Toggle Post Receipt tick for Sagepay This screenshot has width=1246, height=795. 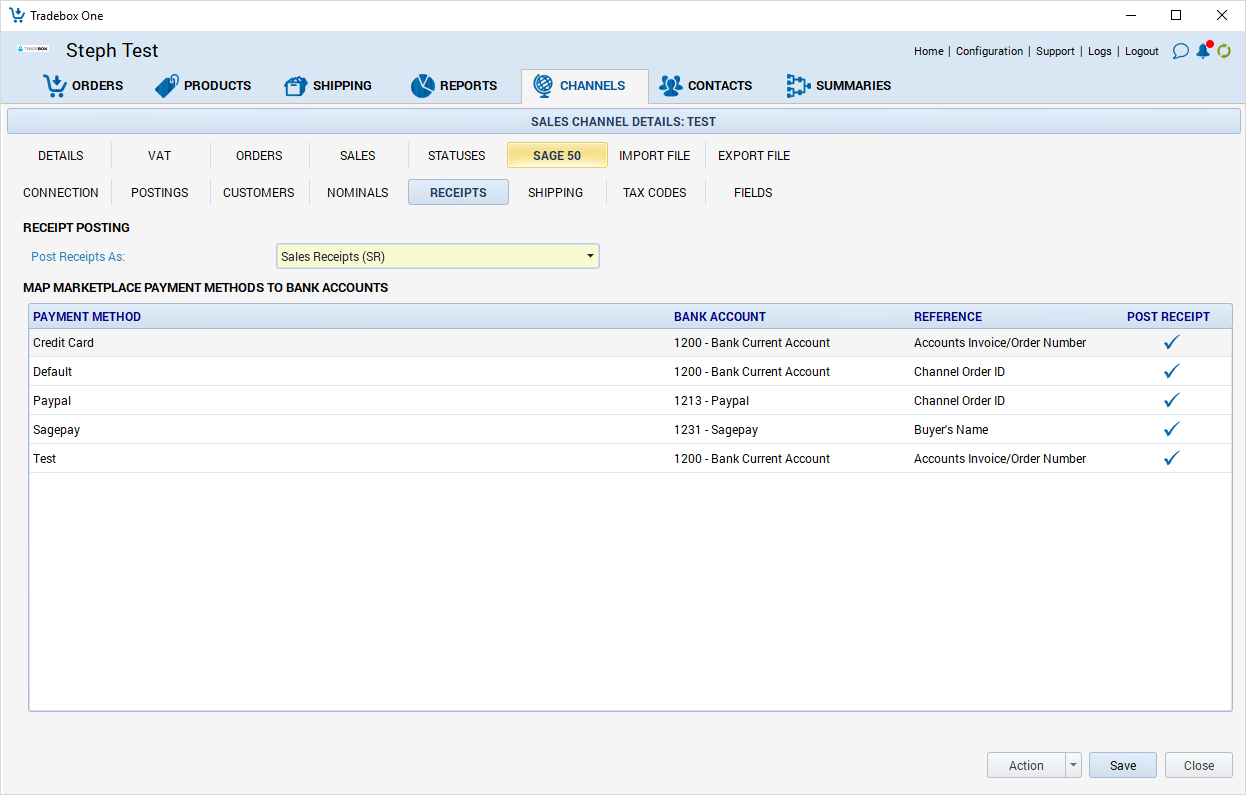1172,430
